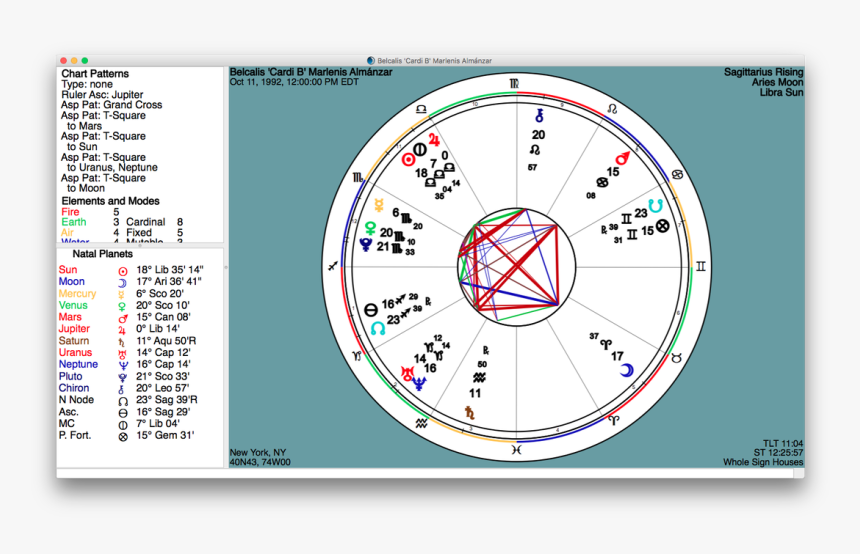Click the red Sun symbol on the chart wheel

click(408, 160)
